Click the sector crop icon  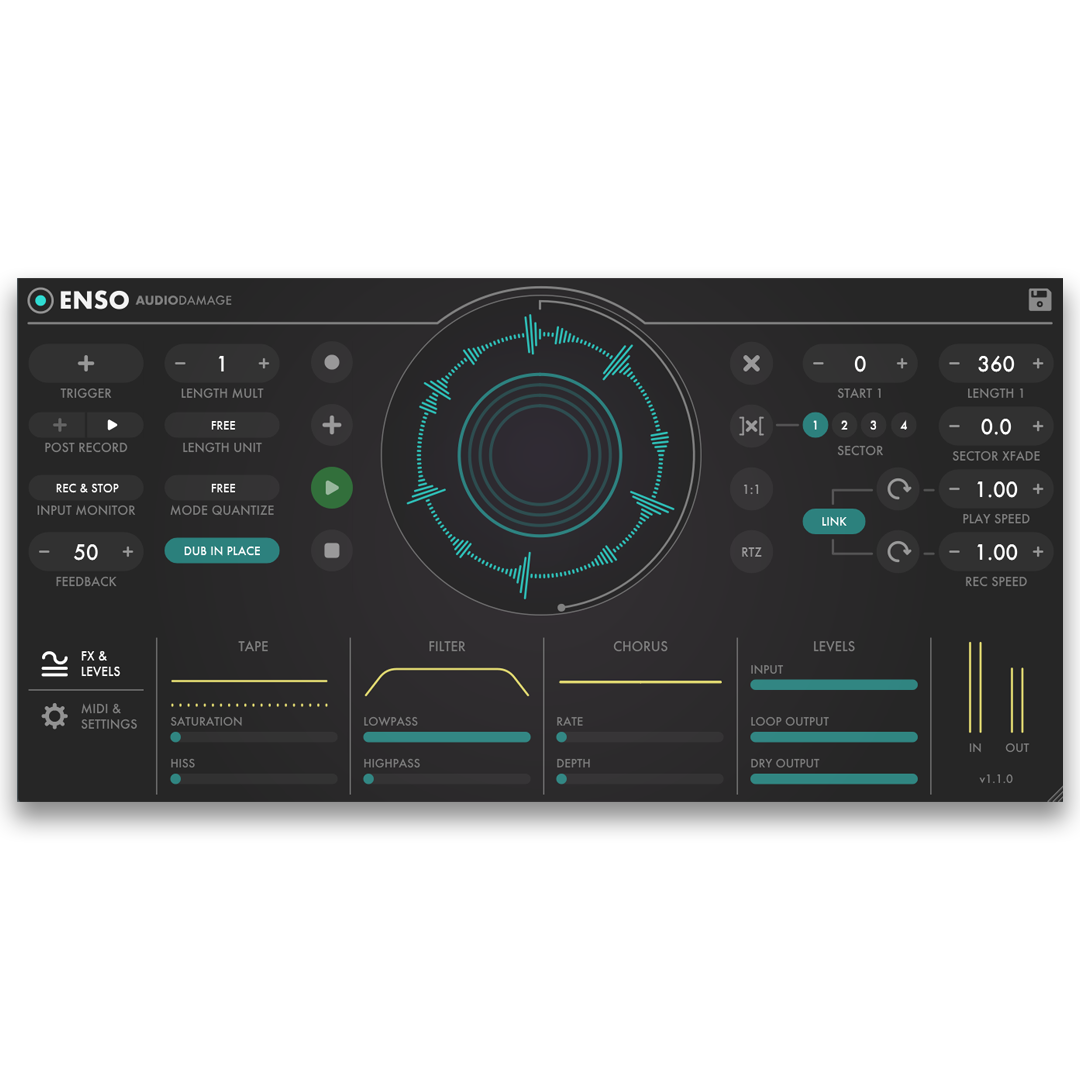(751, 425)
